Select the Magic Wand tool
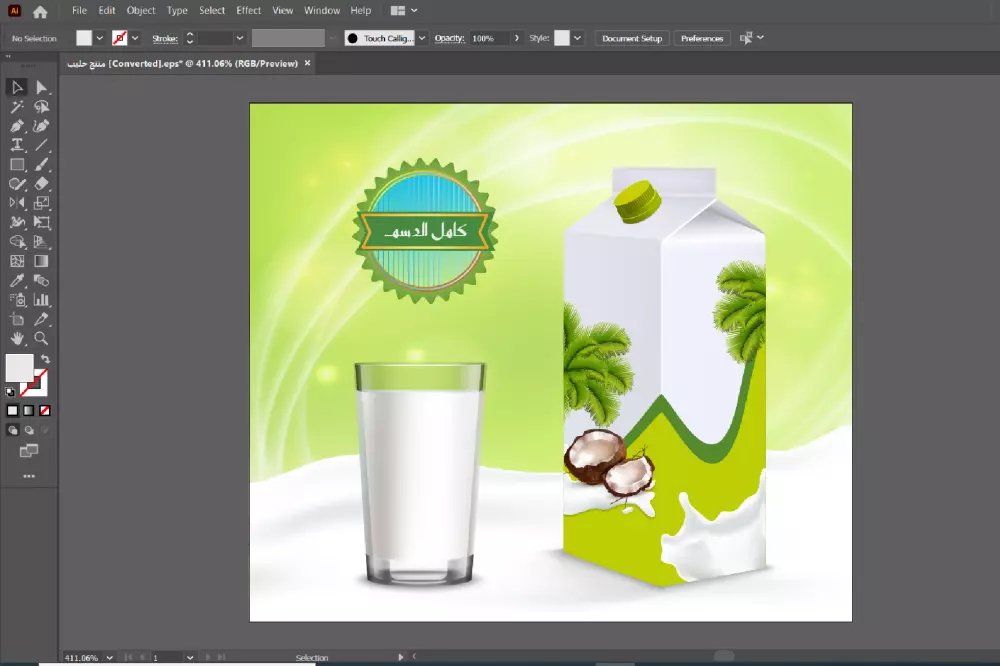The width and height of the screenshot is (1000, 666). tap(17, 106)
